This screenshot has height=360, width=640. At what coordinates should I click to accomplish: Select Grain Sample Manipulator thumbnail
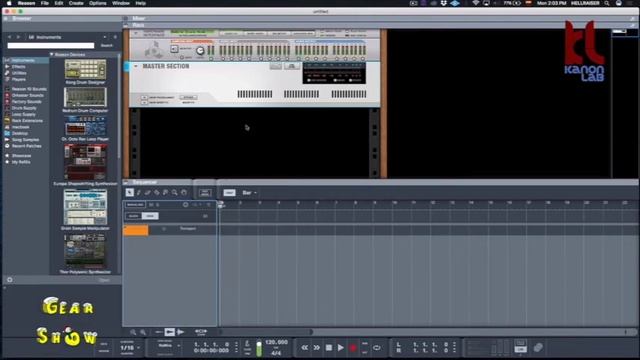point(85,207)
